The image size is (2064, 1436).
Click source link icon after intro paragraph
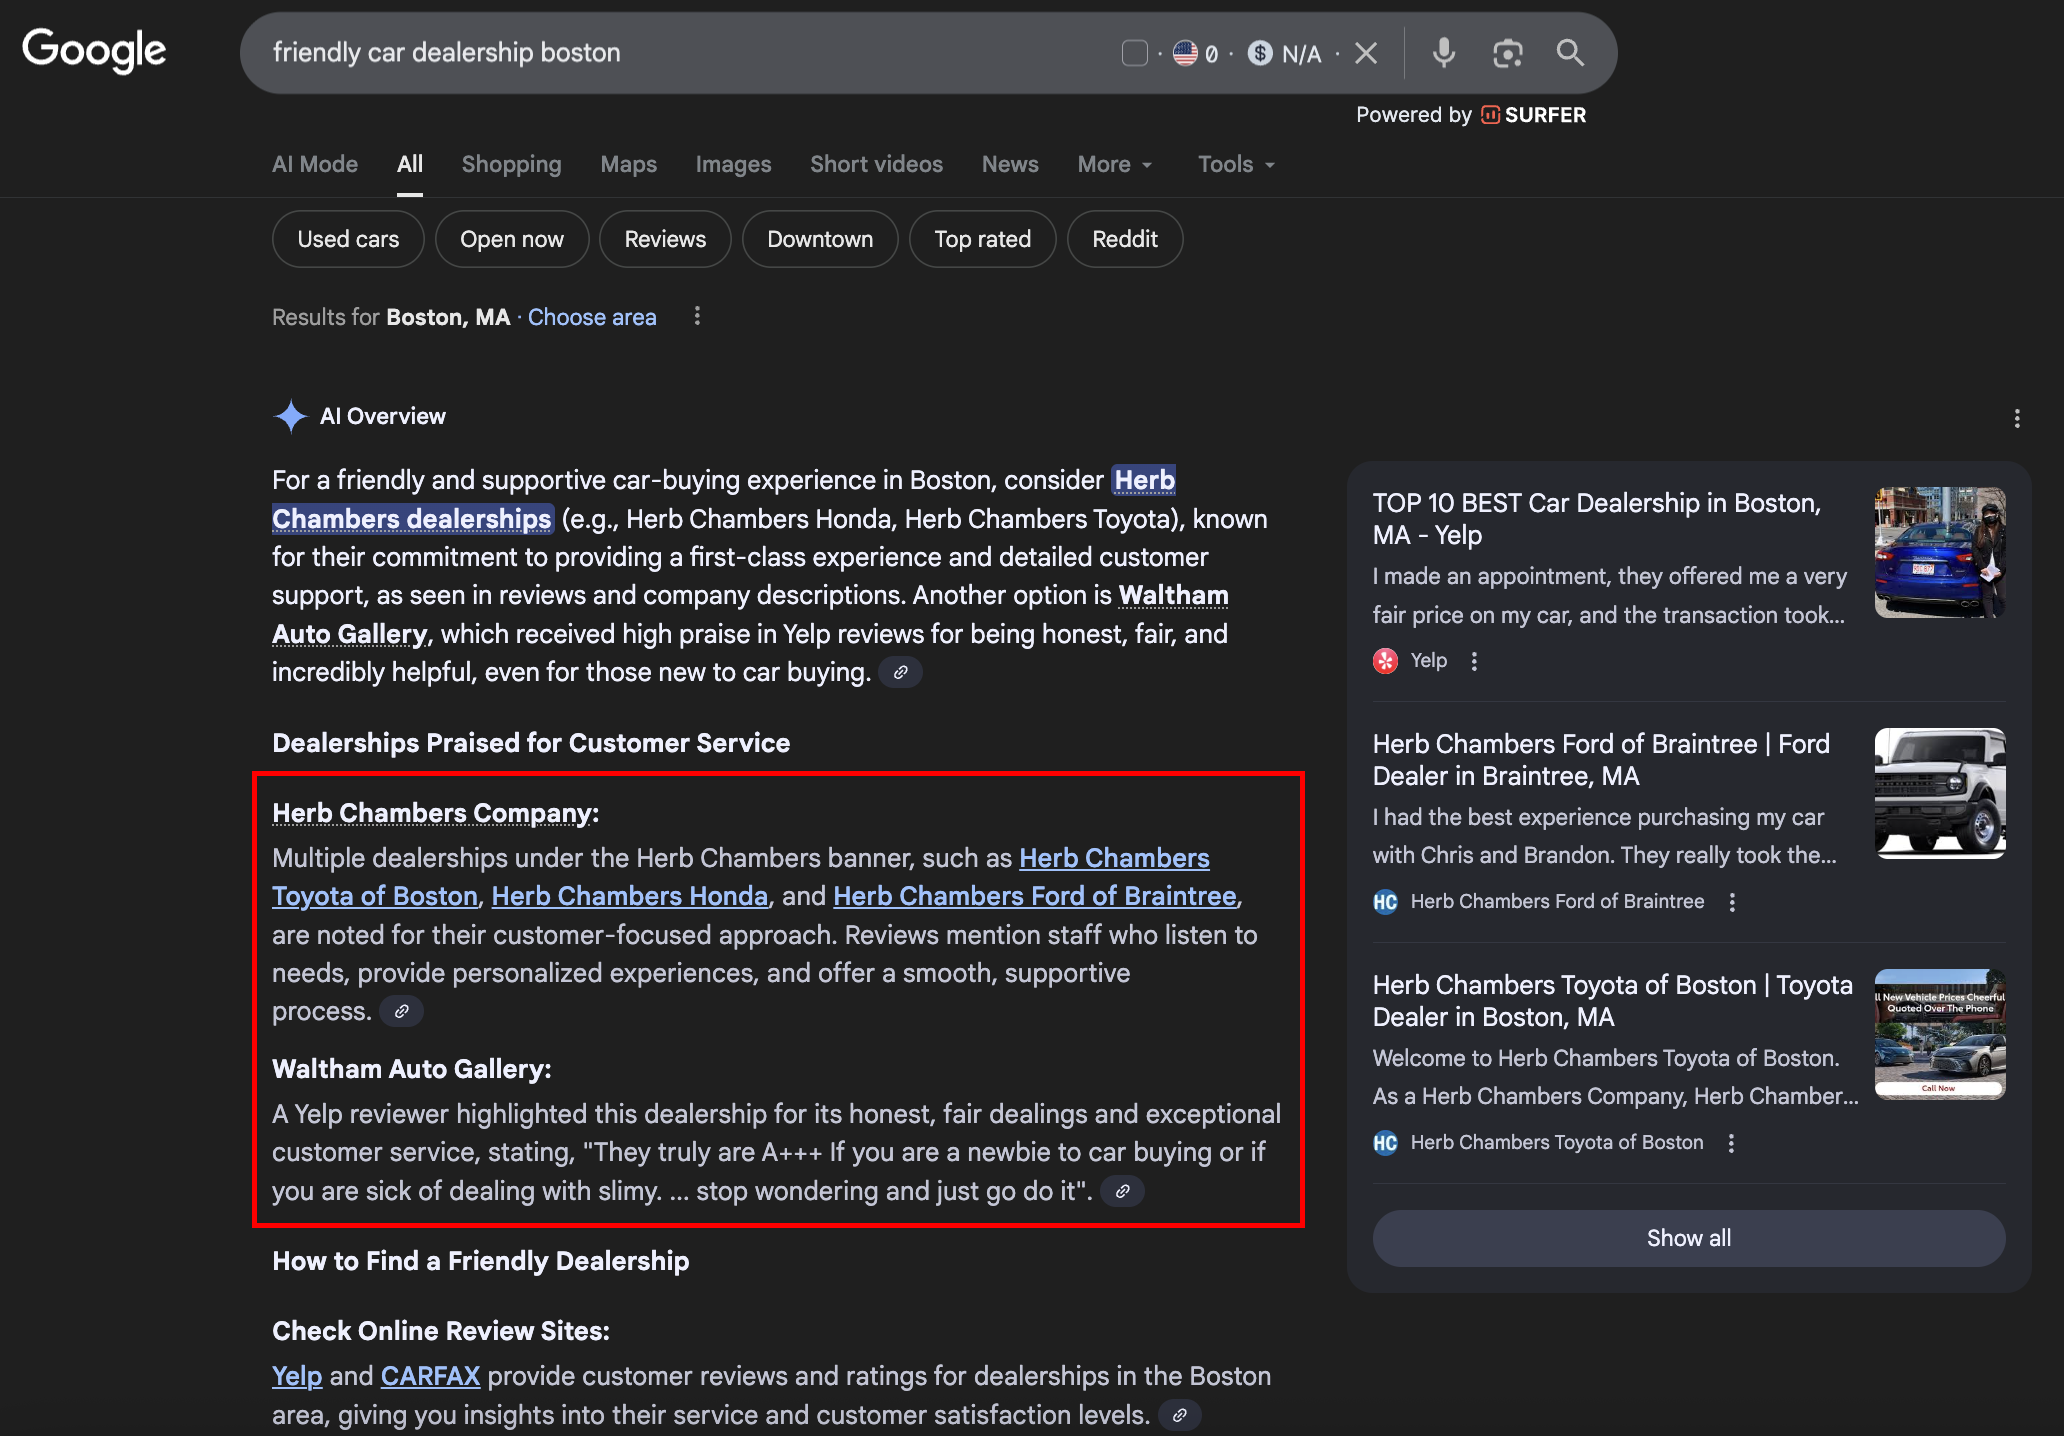[900, 672]
